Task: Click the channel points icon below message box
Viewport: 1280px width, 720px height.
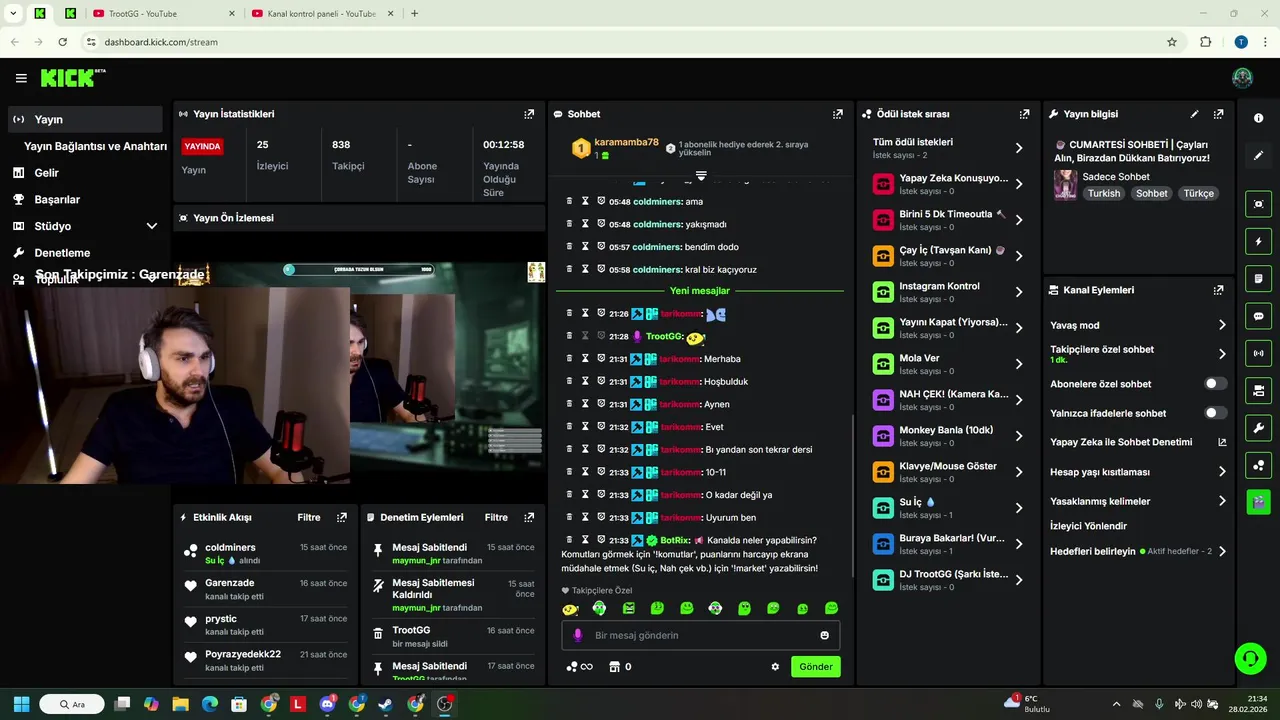Action: click(x=572, y=667)
